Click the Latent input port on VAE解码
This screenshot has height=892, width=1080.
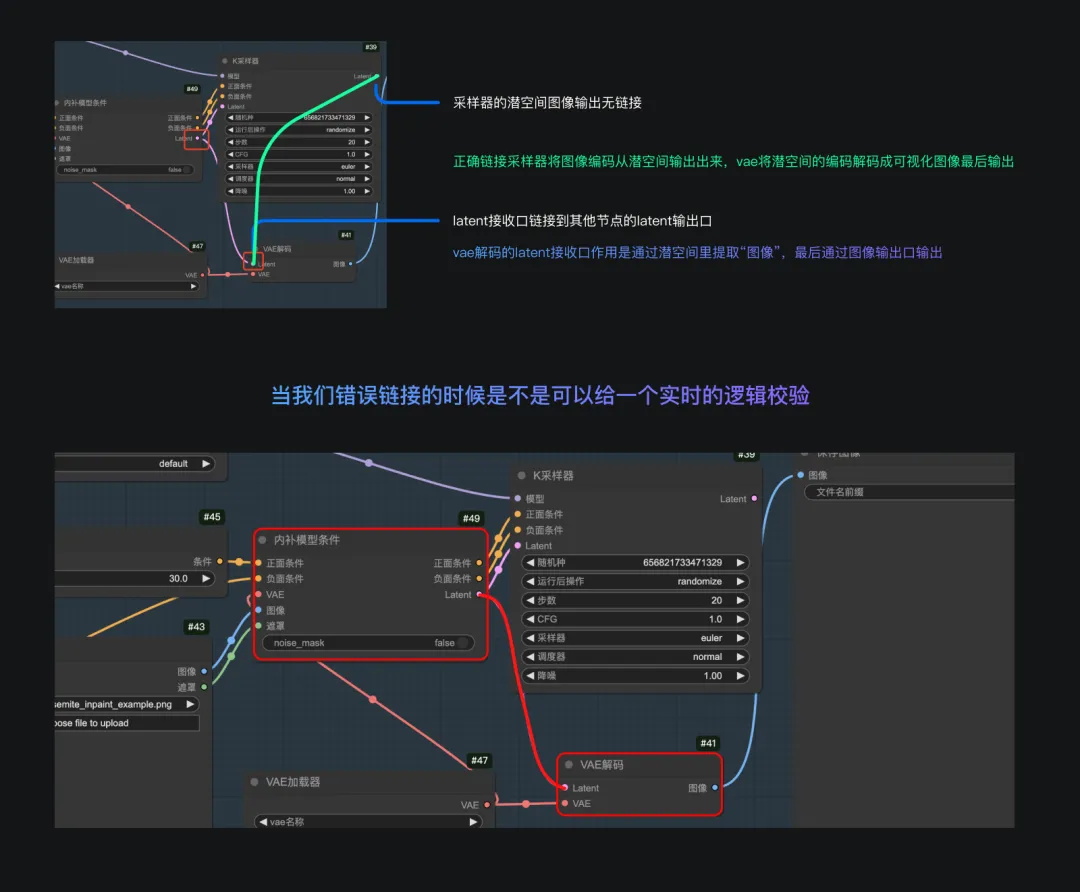coord(565,787)
